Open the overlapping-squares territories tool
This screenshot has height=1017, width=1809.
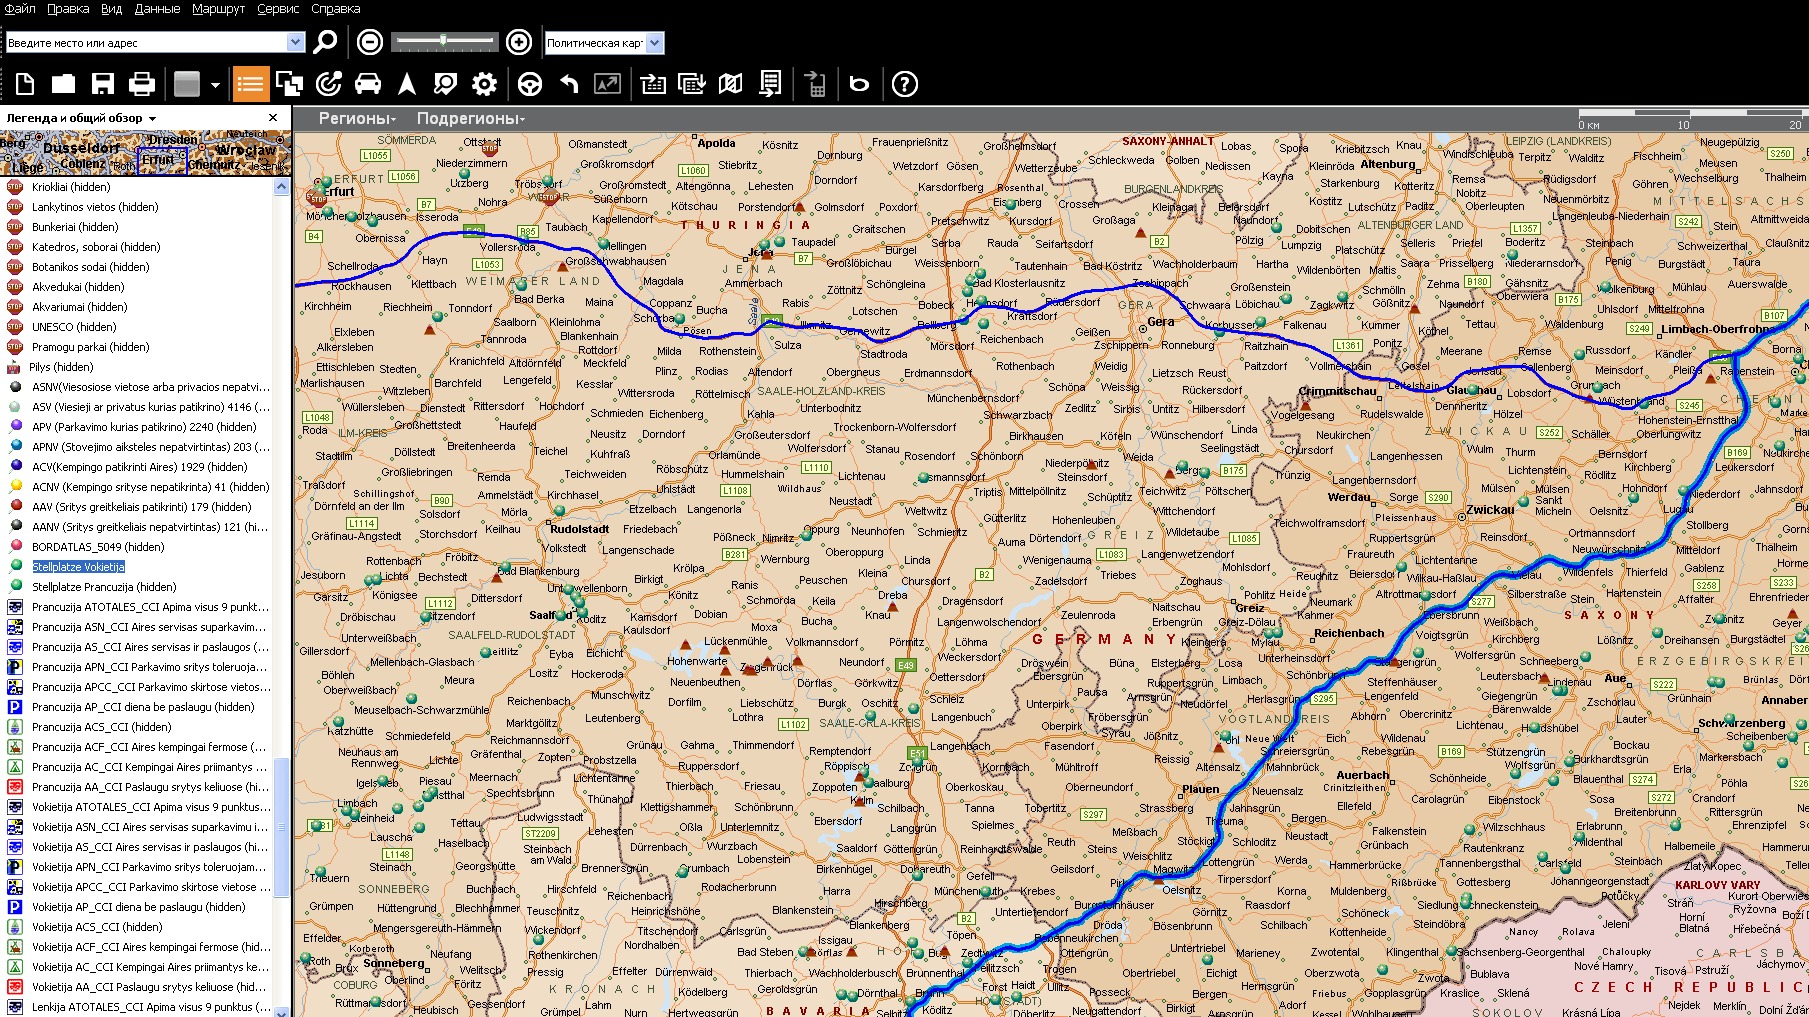[x=290, y=84]
